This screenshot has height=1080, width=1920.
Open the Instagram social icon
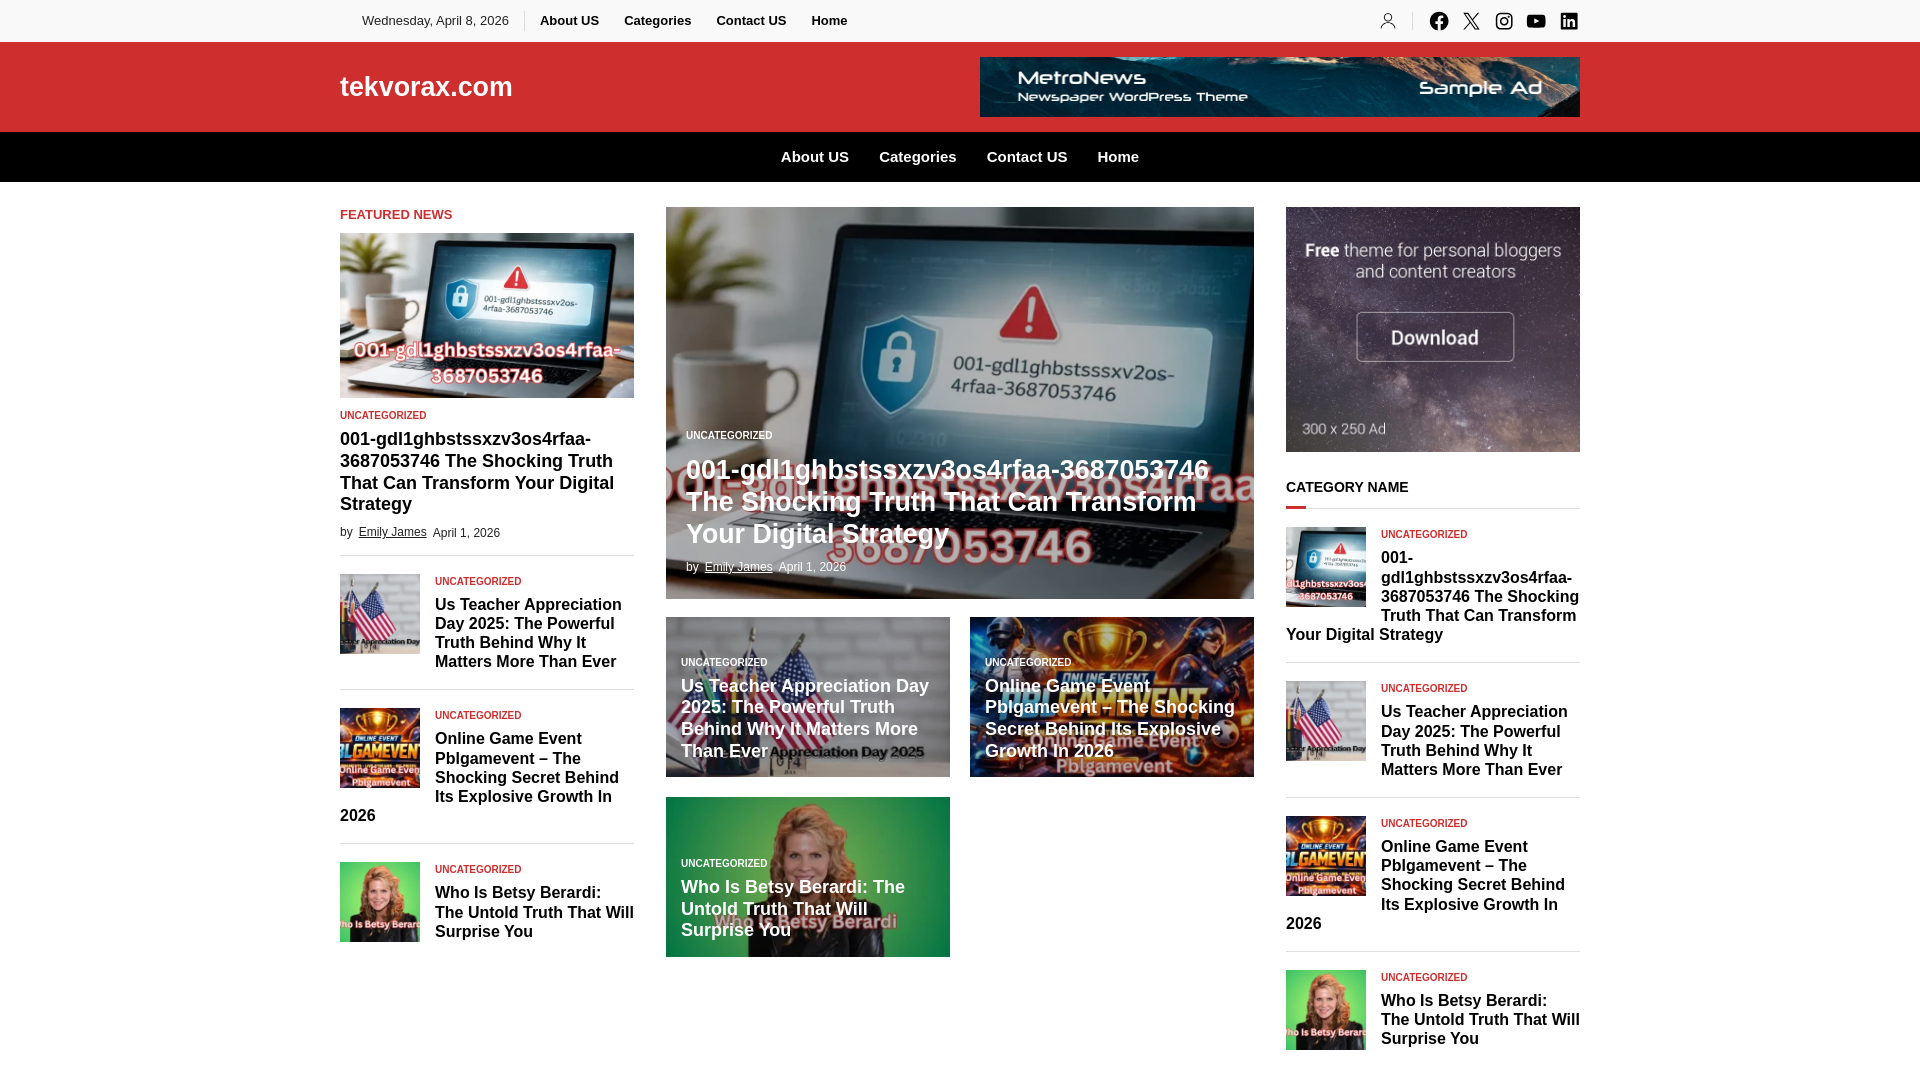tap(1504, 21)
